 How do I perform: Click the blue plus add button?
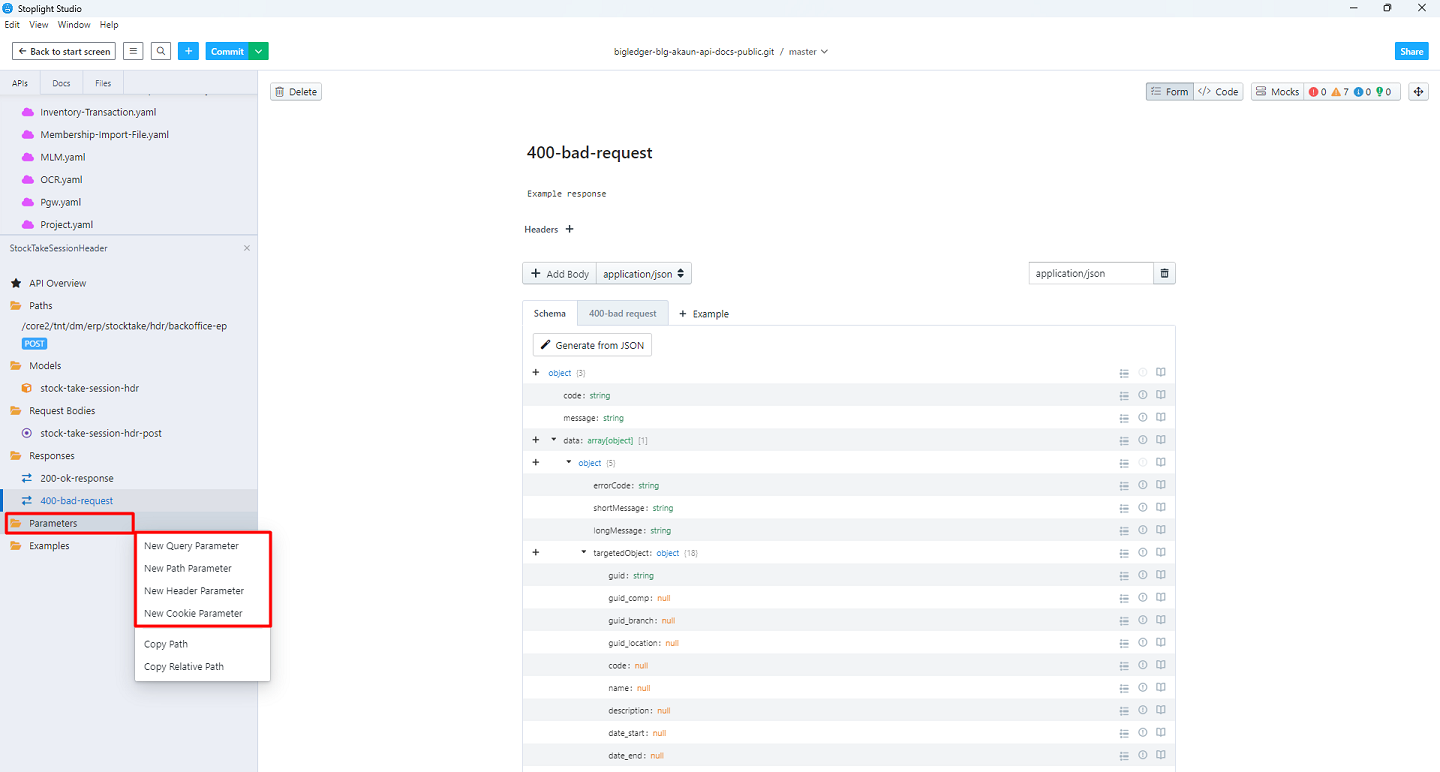(188, 51)
